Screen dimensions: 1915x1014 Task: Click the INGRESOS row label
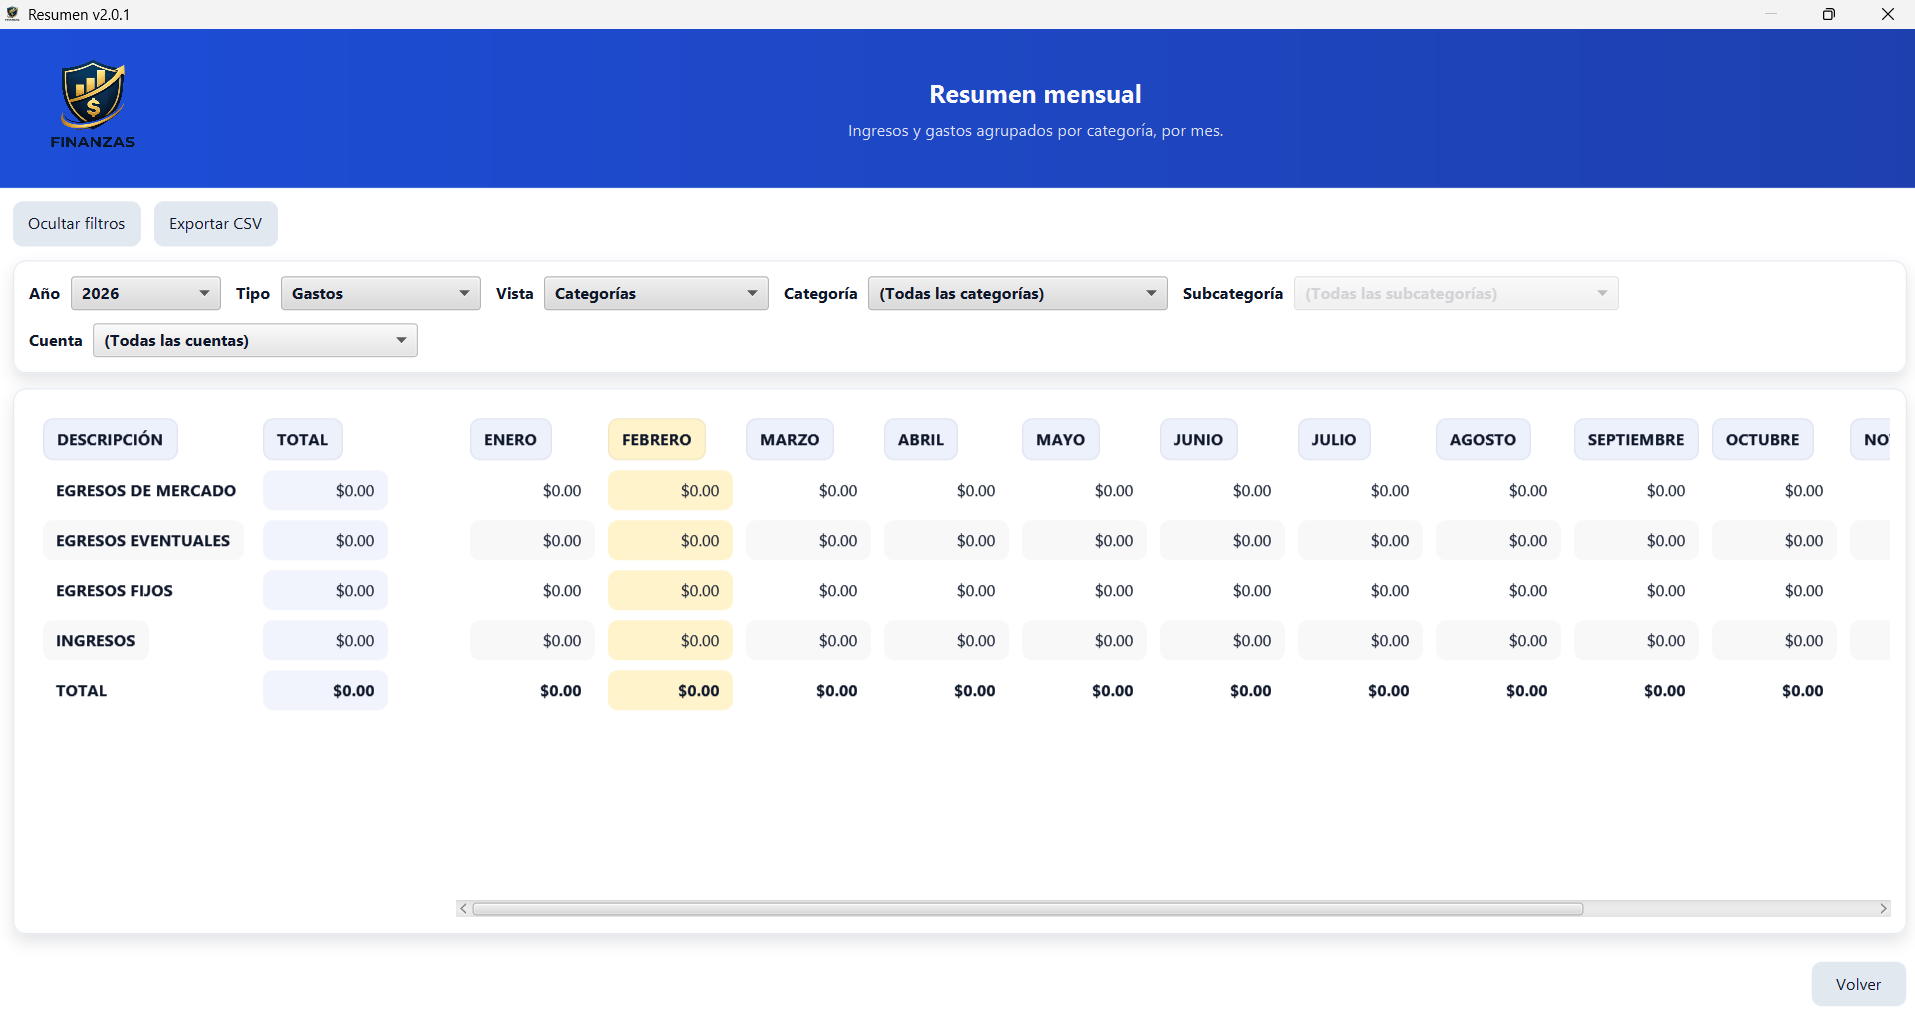pyautogui.click(x=96, y=641)
